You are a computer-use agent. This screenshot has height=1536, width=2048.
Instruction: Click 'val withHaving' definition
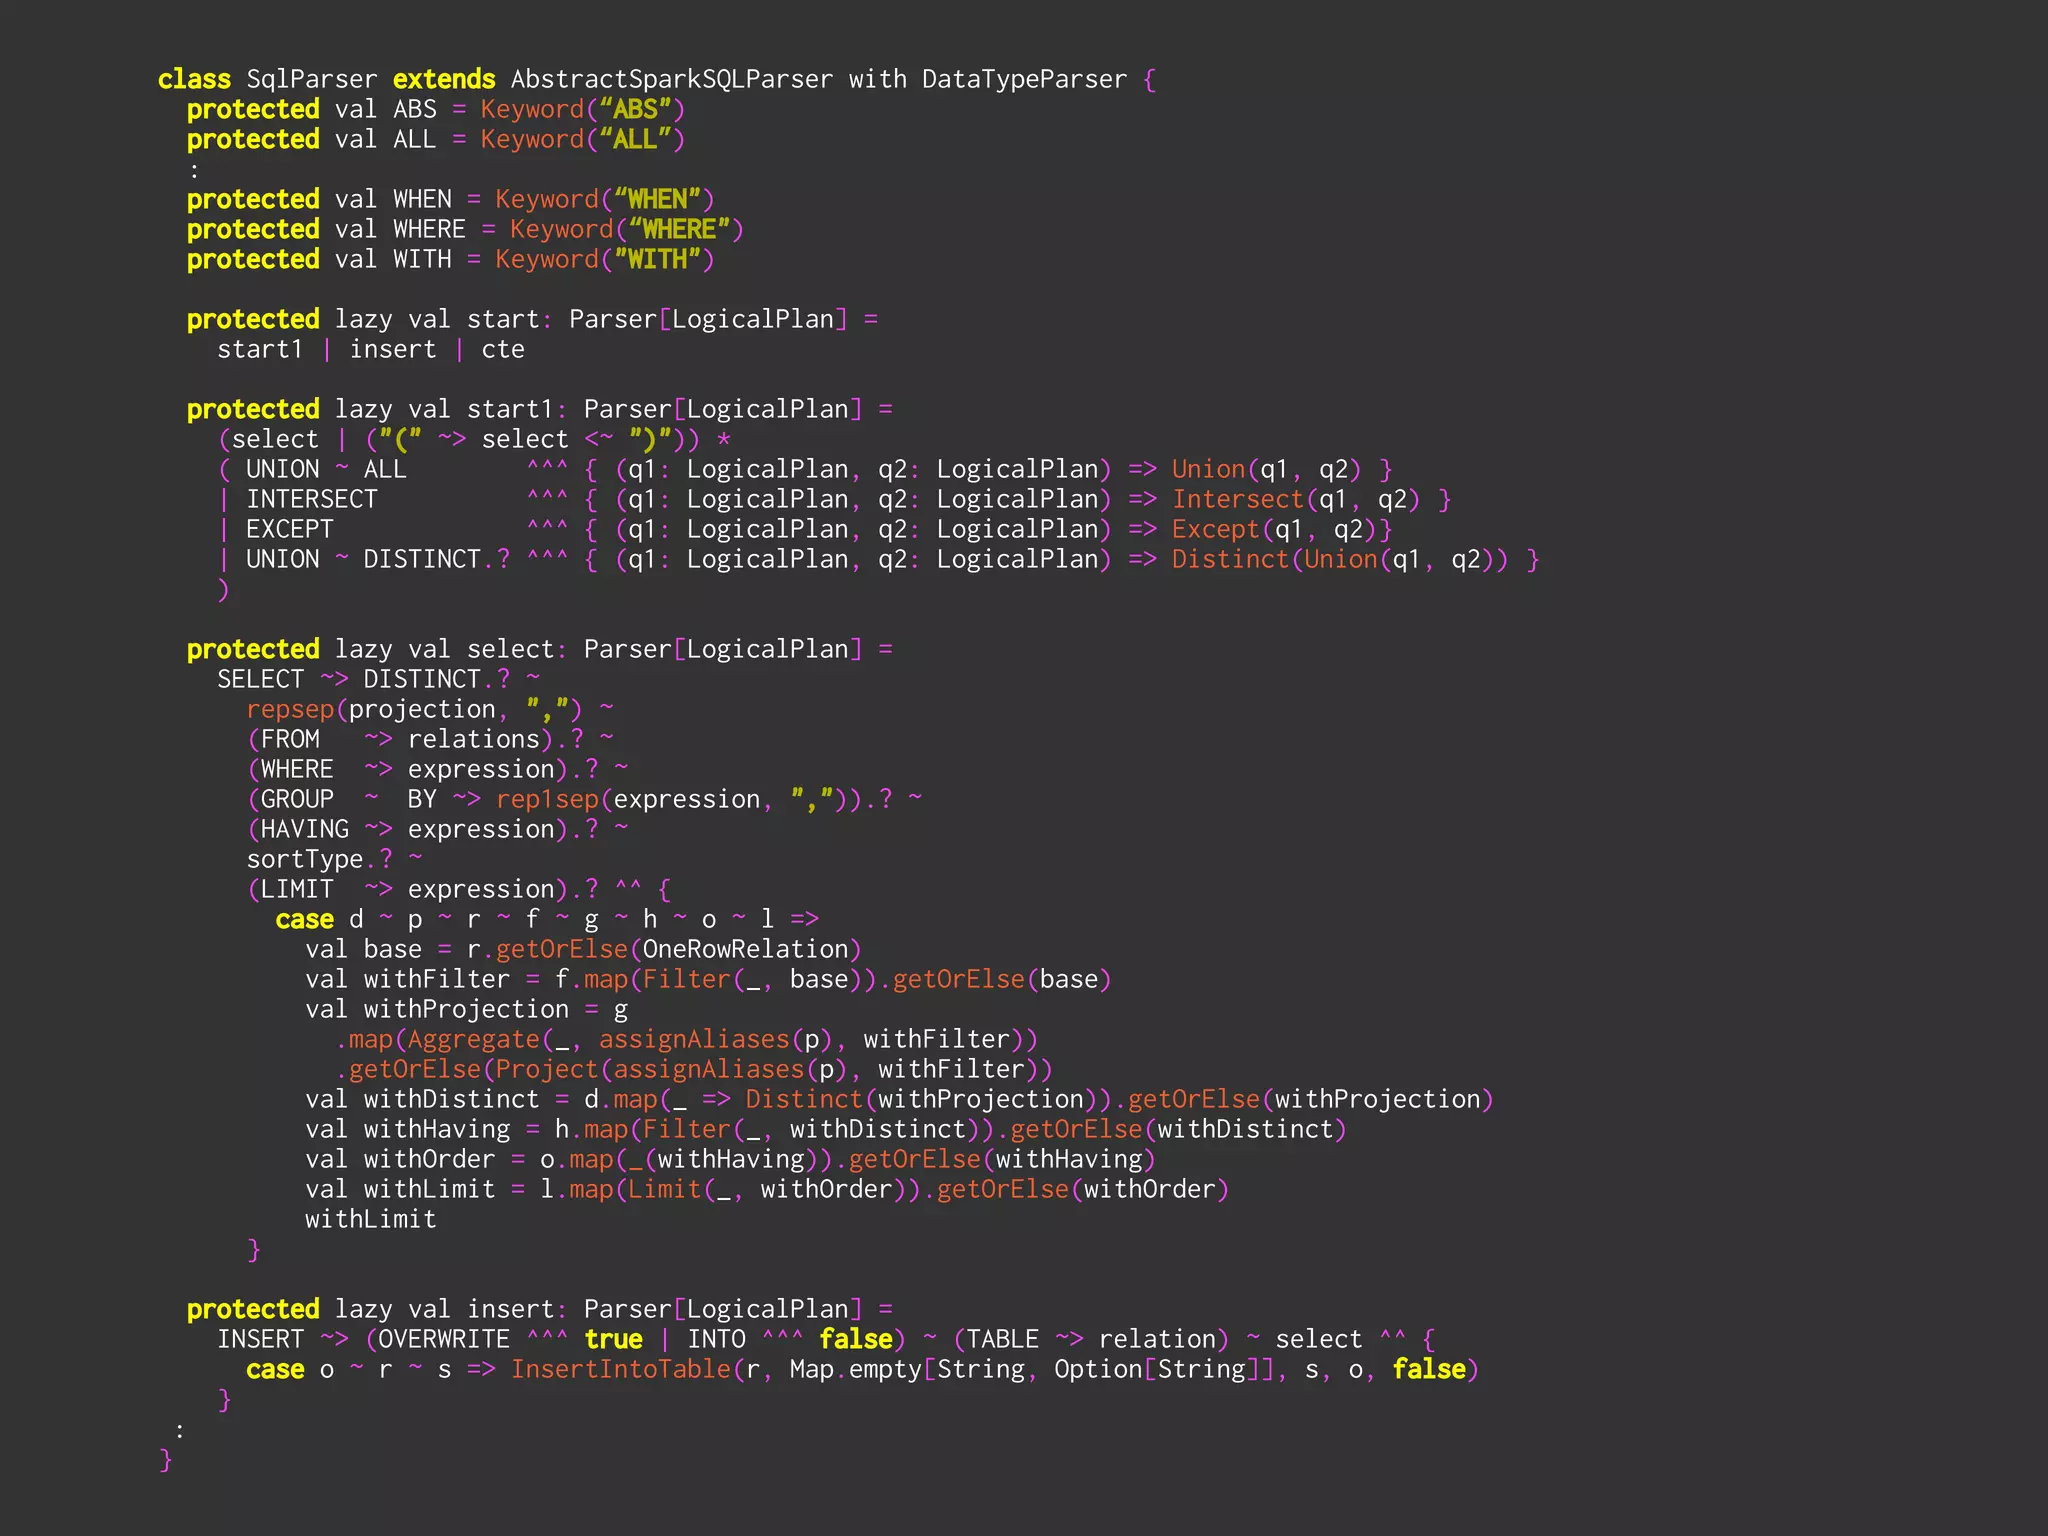click(826, 1129)
